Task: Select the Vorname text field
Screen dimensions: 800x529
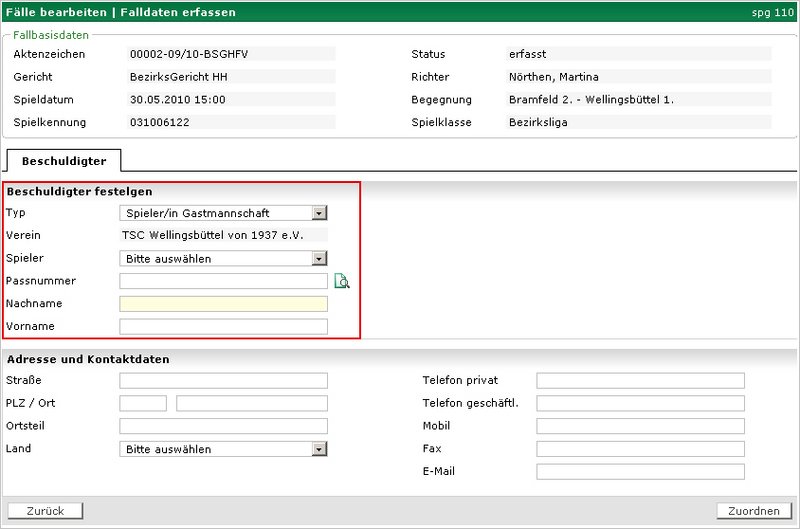Action: click(x=223, y=327)
